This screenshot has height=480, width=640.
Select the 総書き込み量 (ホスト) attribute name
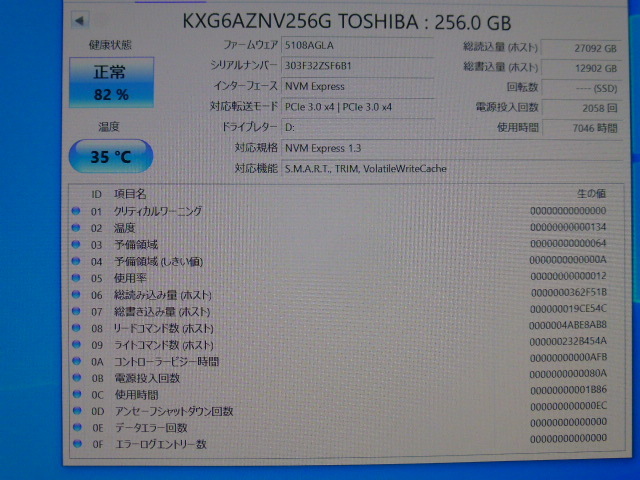click(x=162, y=312)
